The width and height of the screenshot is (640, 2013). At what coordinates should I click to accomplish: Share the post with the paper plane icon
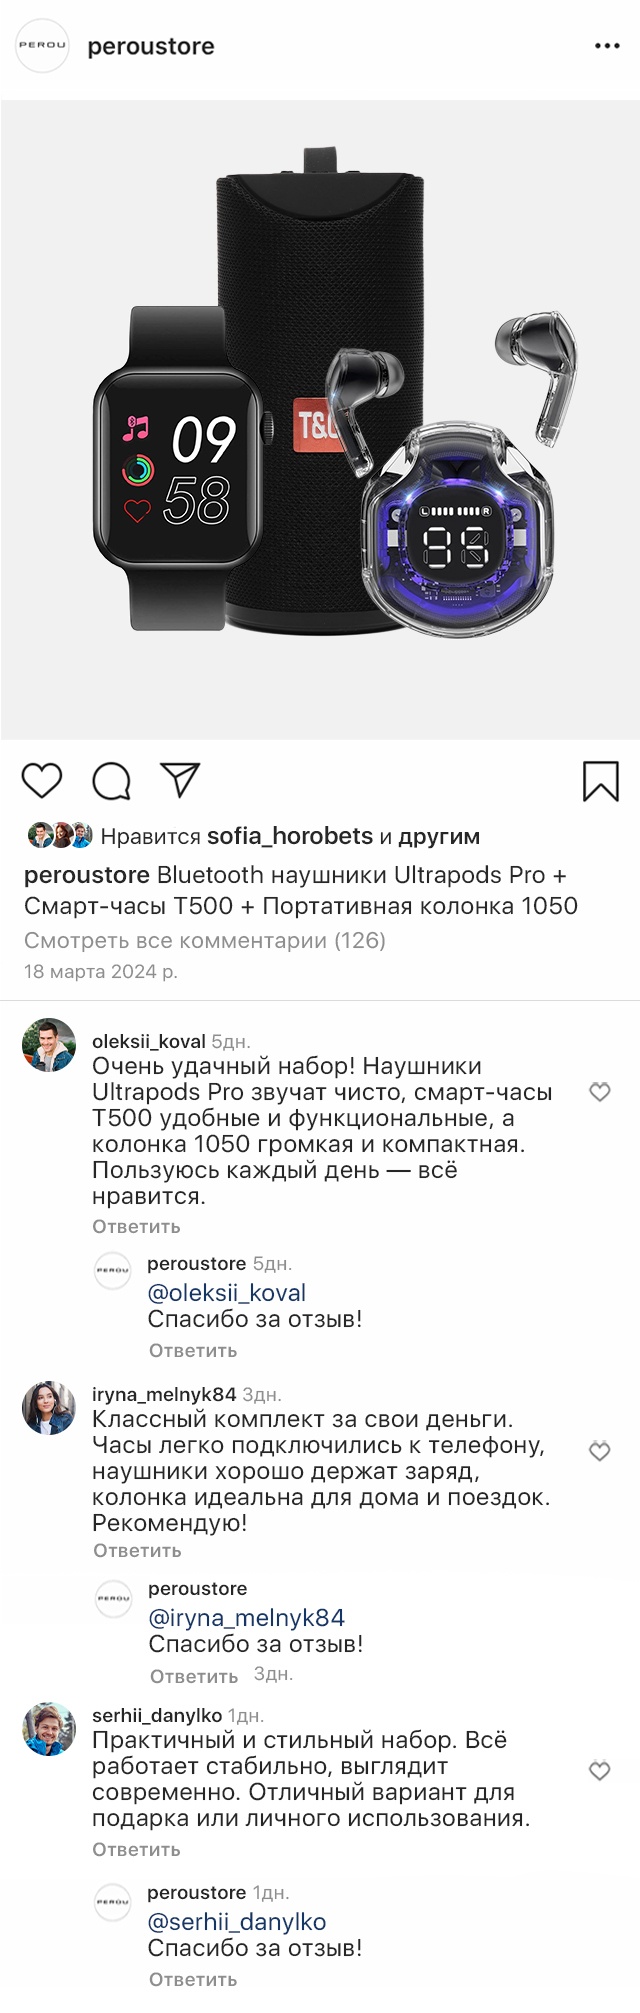click(180, 780)
